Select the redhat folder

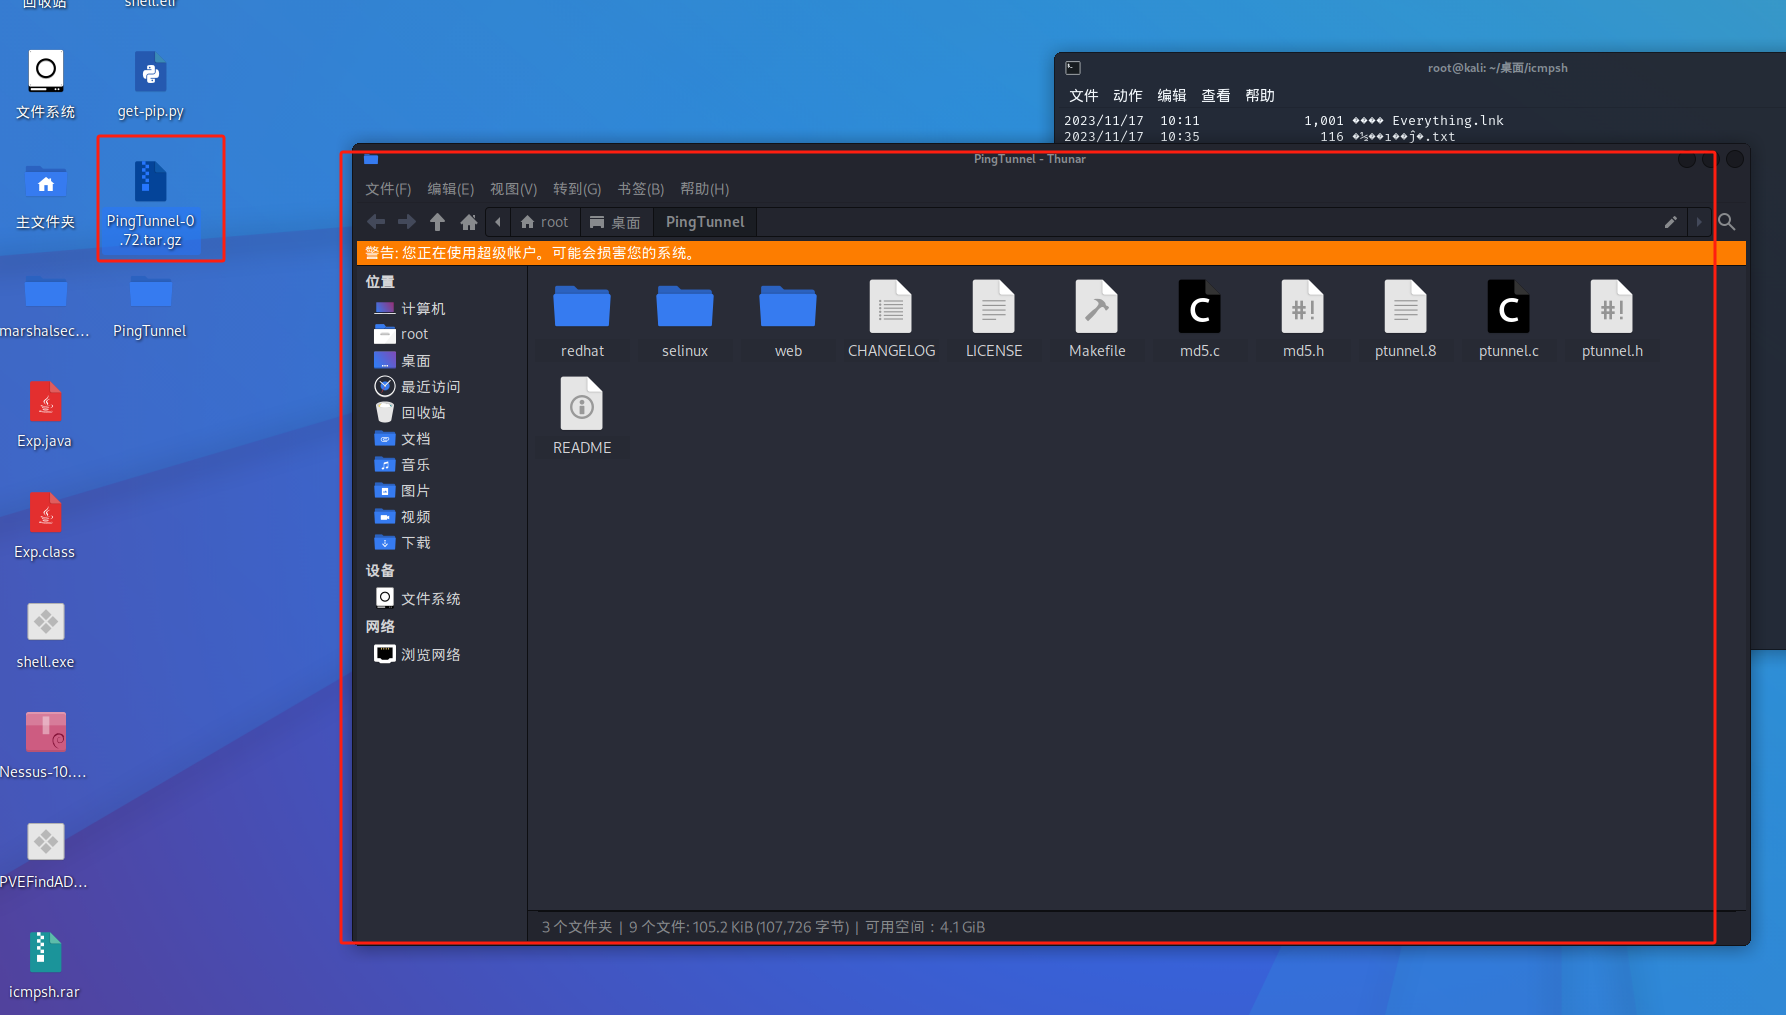pos(582,320)
